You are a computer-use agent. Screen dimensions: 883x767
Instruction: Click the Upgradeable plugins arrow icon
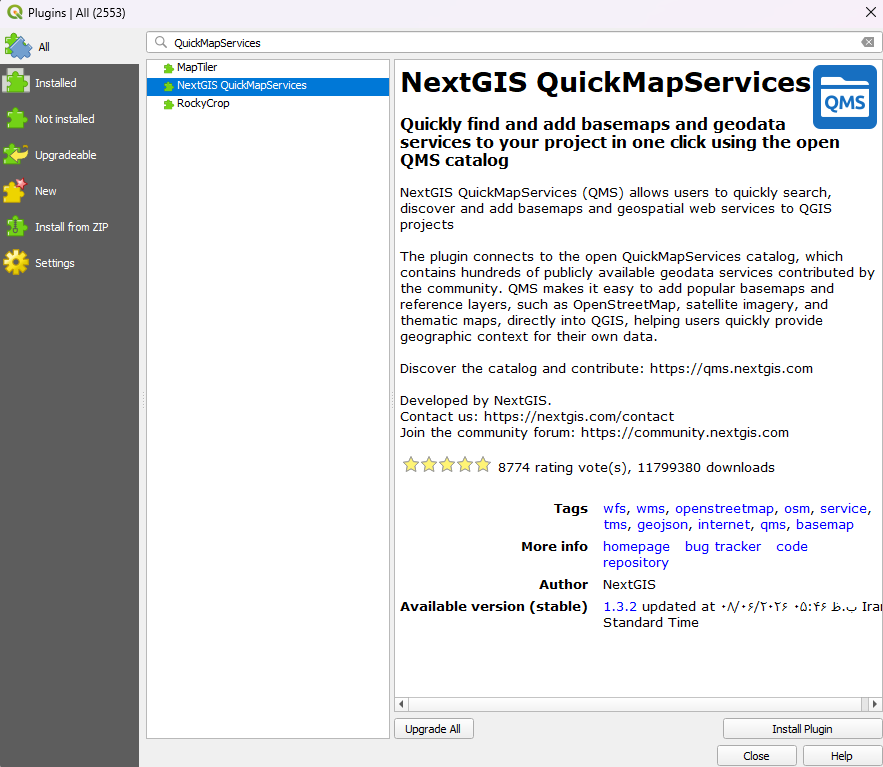click(16, 154)
